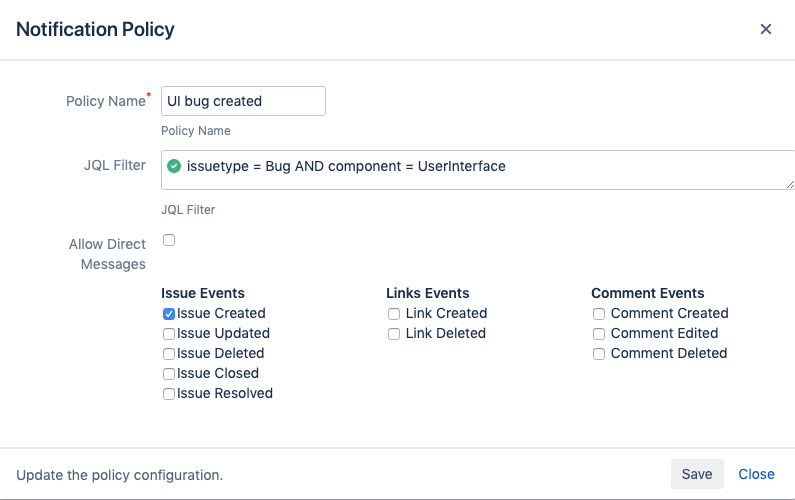Toggle the Link Deleted checkbox
The width and height of the screenshot is (795, 500).
pyautogui.click(x=394, y=333)
